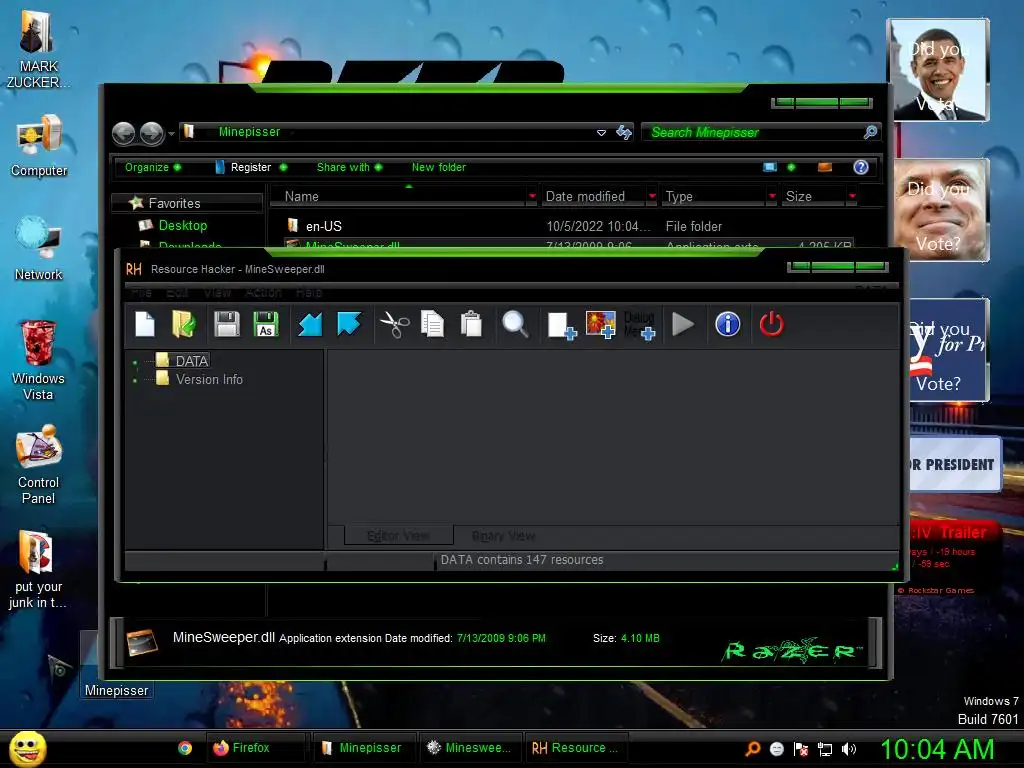1024x768 pixels.
Task: Click the Dialog Menu add icon
Action: coord(639,325)
